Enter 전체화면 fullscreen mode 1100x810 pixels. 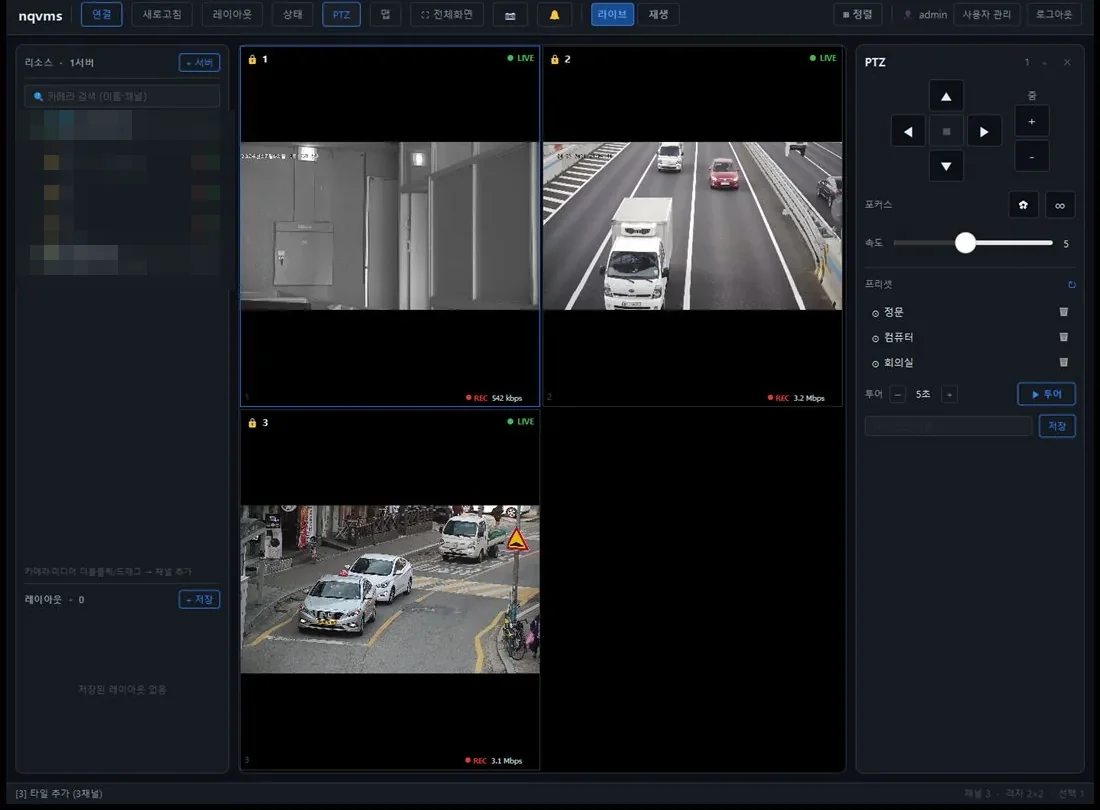point(447,15)
